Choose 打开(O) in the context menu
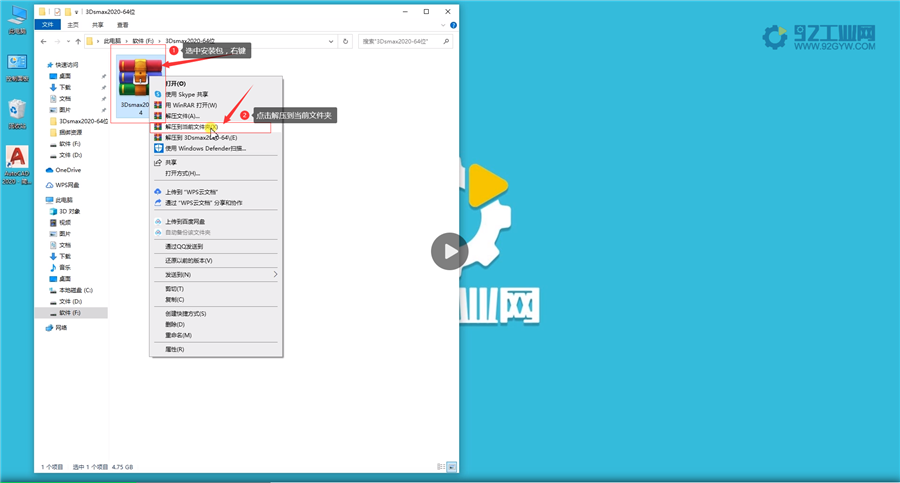The width and height of the screenshot is (900, 483). click(x=216, y=84)
